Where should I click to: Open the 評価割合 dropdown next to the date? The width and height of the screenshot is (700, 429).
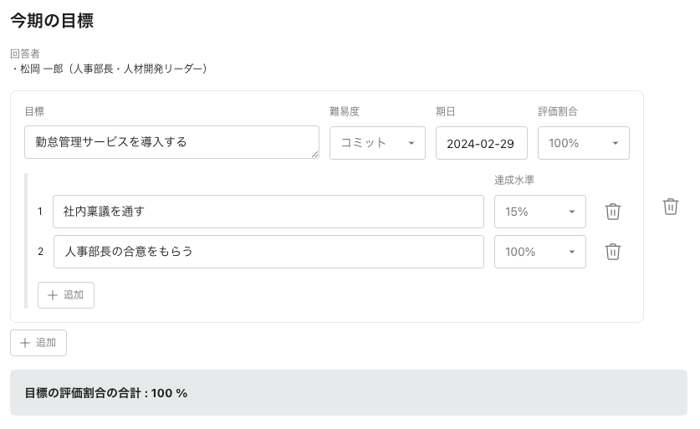(x=583, y=143)
